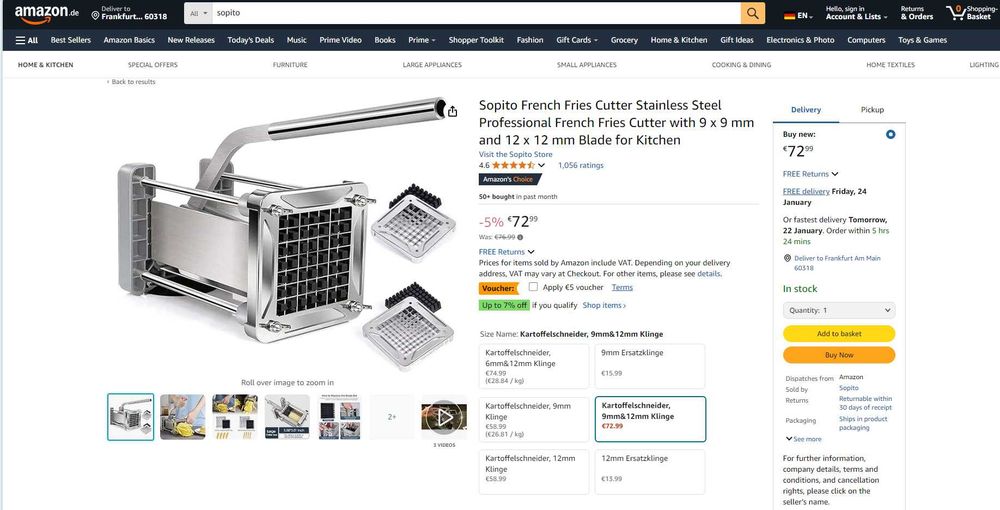Click the info icon beside Was price

point(520,237)
